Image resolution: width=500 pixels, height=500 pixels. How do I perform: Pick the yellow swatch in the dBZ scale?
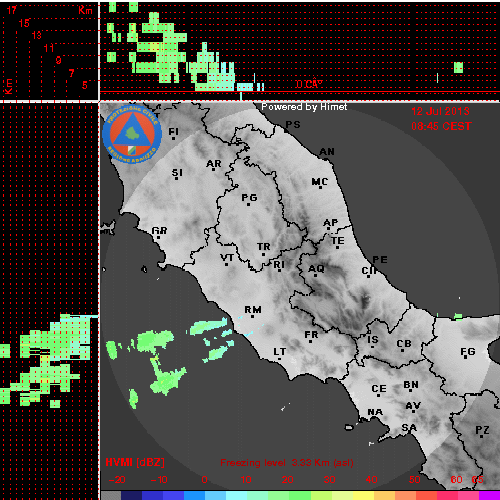point(363,495)
